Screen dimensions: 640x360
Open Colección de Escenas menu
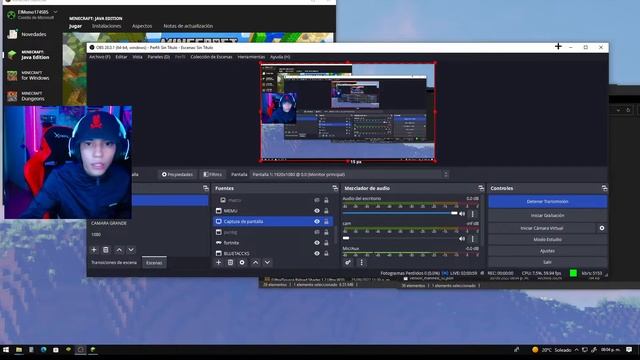[211, 57]
